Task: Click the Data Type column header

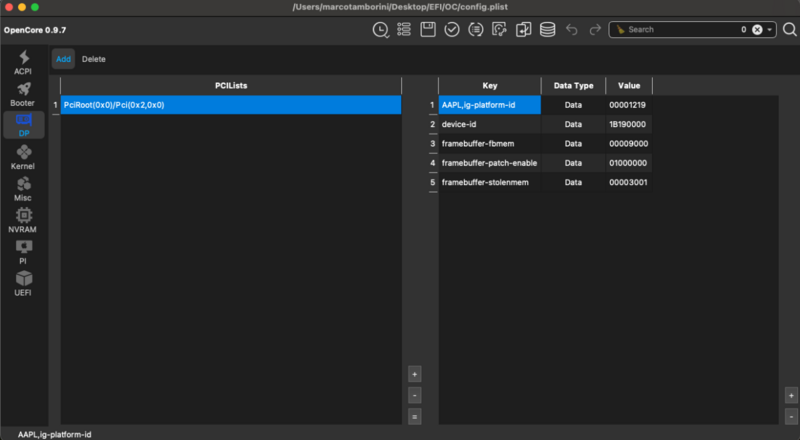Action: 573,86
